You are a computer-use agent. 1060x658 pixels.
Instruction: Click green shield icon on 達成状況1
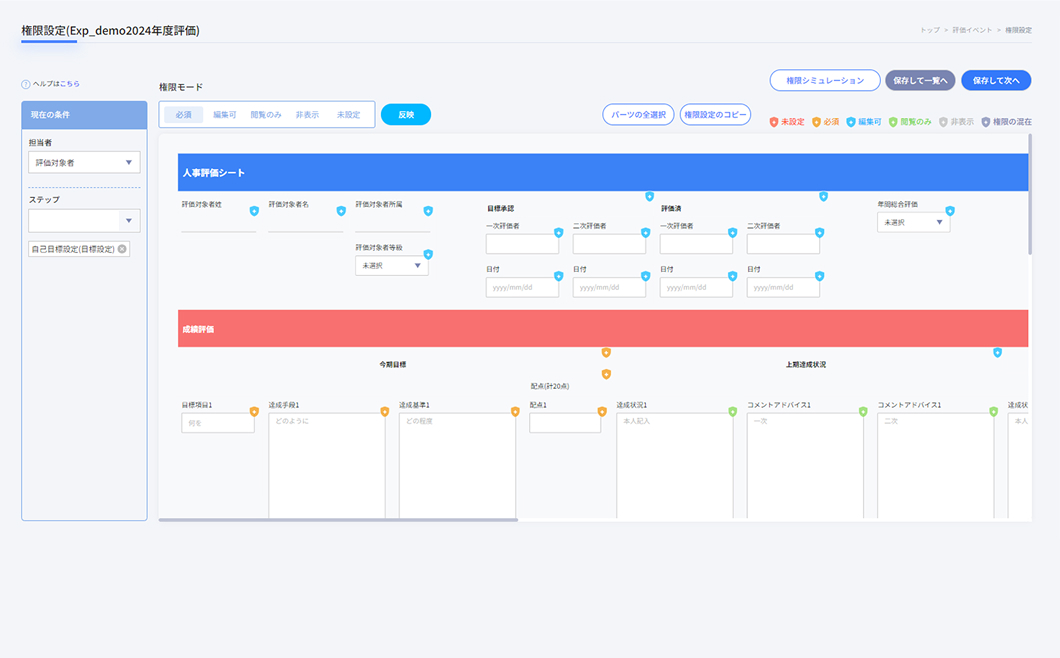click(733, 411)
